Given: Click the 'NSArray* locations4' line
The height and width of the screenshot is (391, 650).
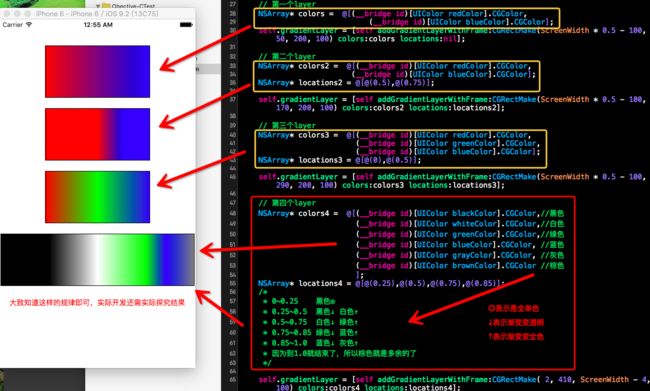Looking at the screenshot, I should coord(381,284).
